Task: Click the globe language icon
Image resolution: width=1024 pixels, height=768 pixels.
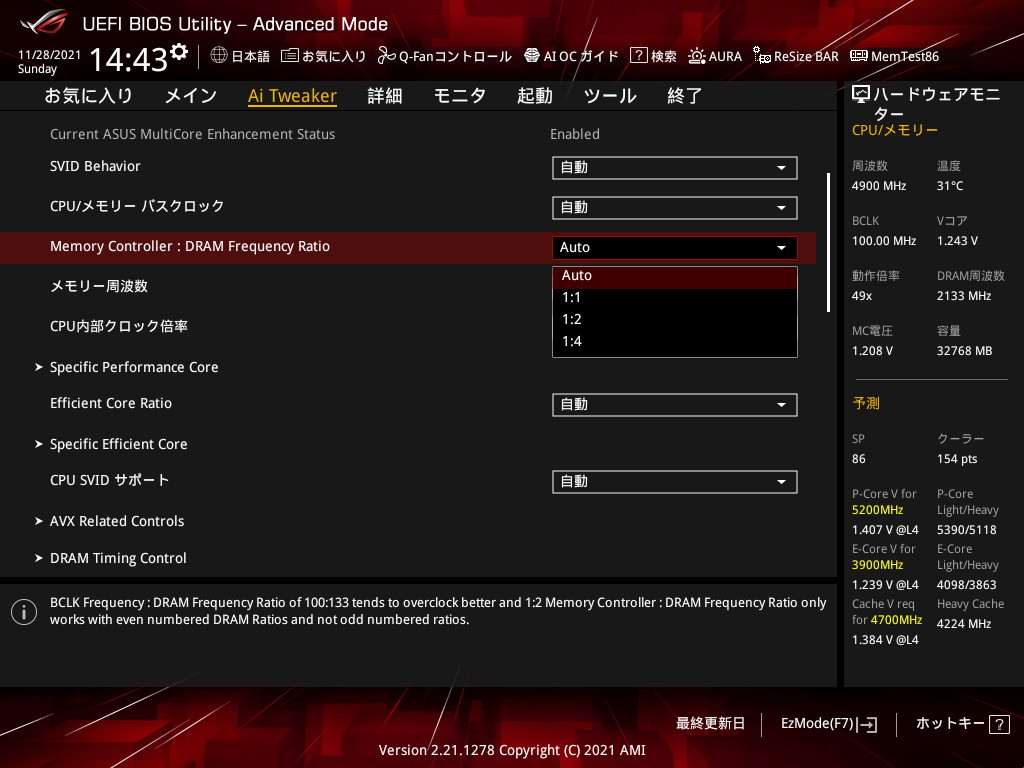Action: (219, 55)
